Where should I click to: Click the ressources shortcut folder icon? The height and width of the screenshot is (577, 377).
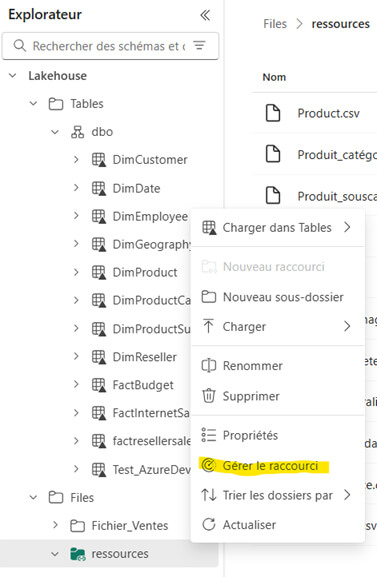78,554
